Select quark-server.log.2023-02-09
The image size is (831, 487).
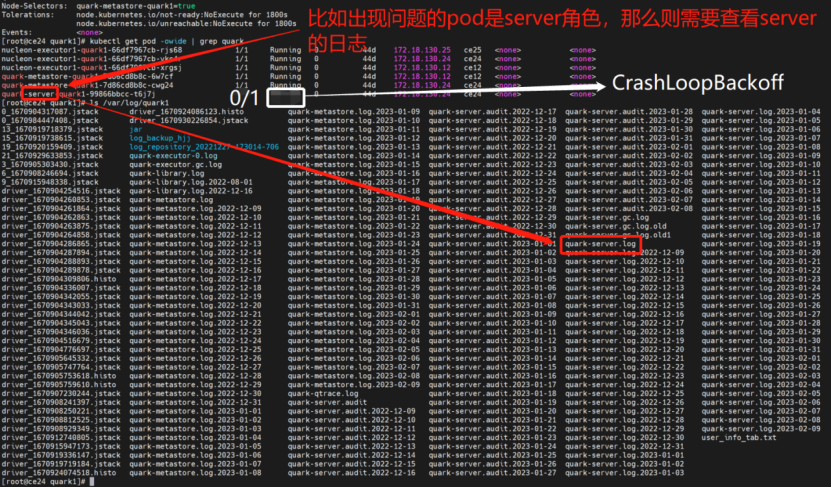(x=761, y=429)
